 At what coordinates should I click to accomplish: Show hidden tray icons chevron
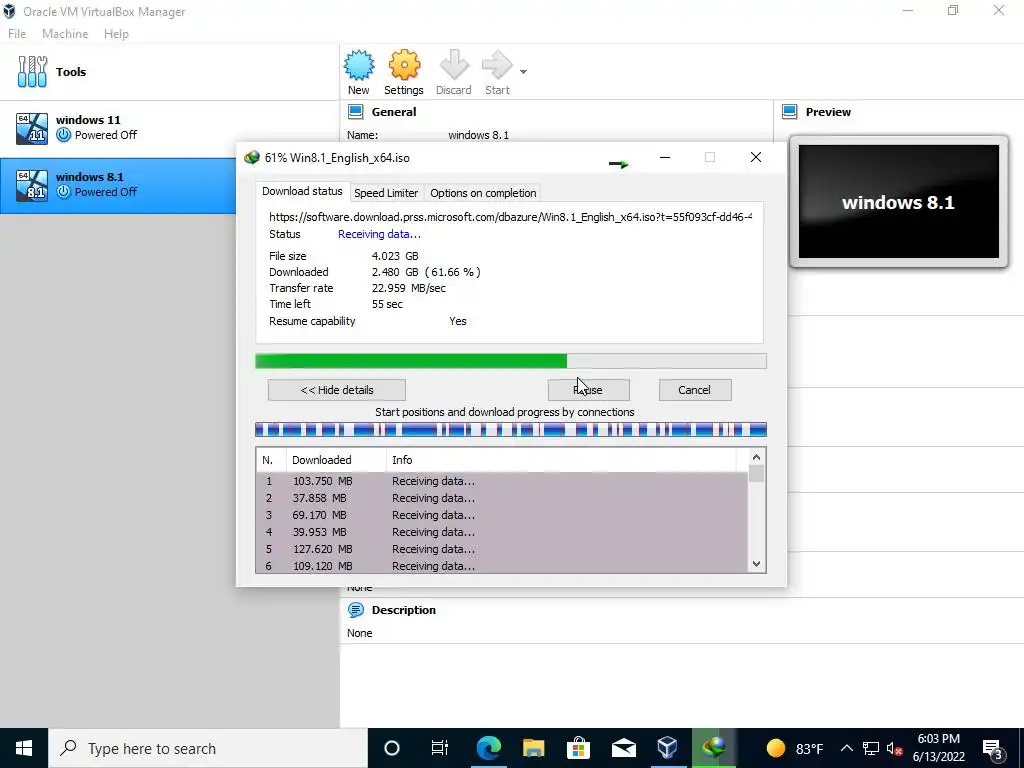click(x=846, y=748)
